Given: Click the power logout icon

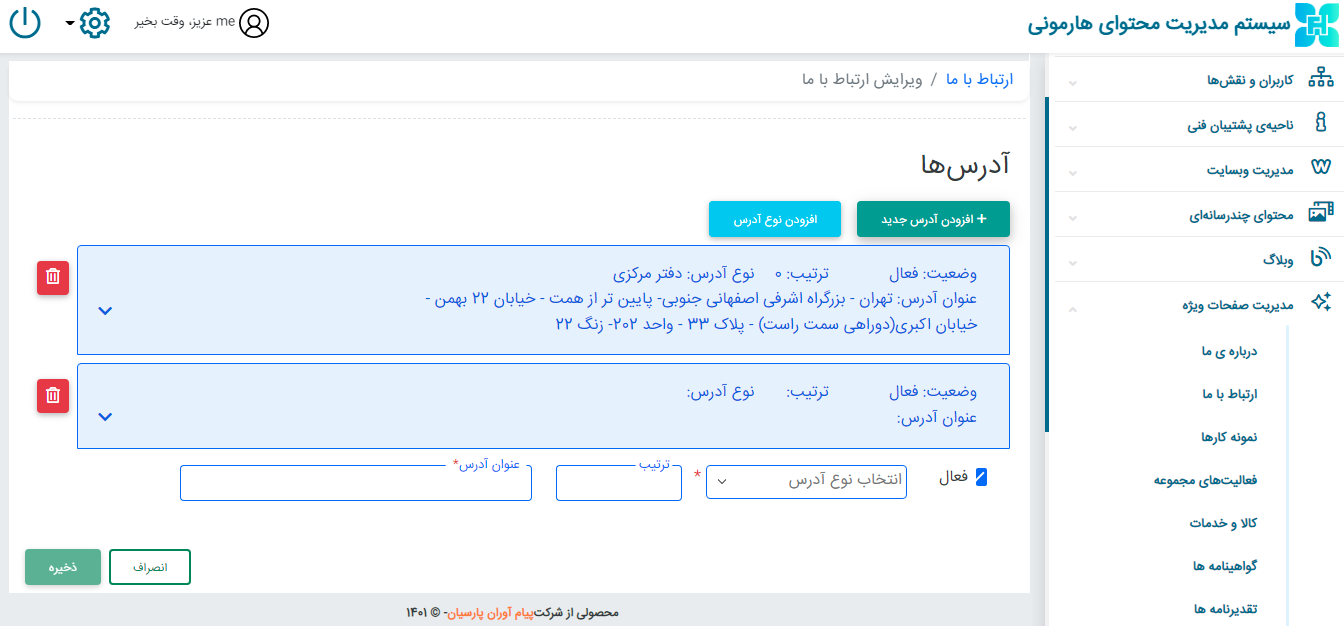Looking at the screenshot, I should 25,22.
